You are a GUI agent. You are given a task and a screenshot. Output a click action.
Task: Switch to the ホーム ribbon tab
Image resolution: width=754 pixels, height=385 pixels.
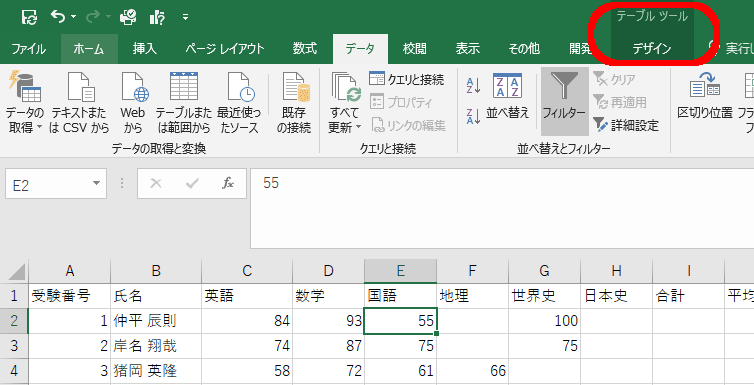(89, 49)
